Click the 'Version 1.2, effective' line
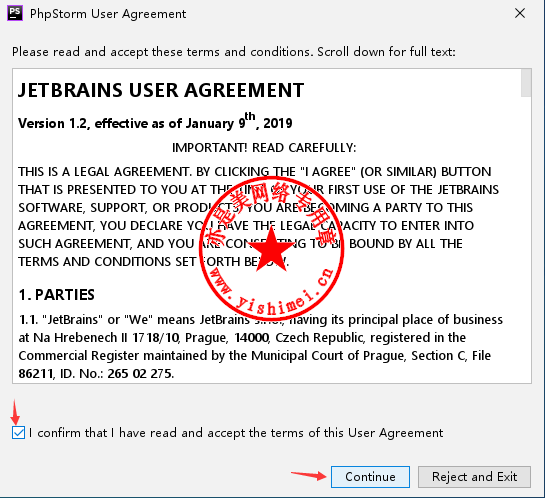The height and width of the screenshot is (498, 545). (155, 122)
